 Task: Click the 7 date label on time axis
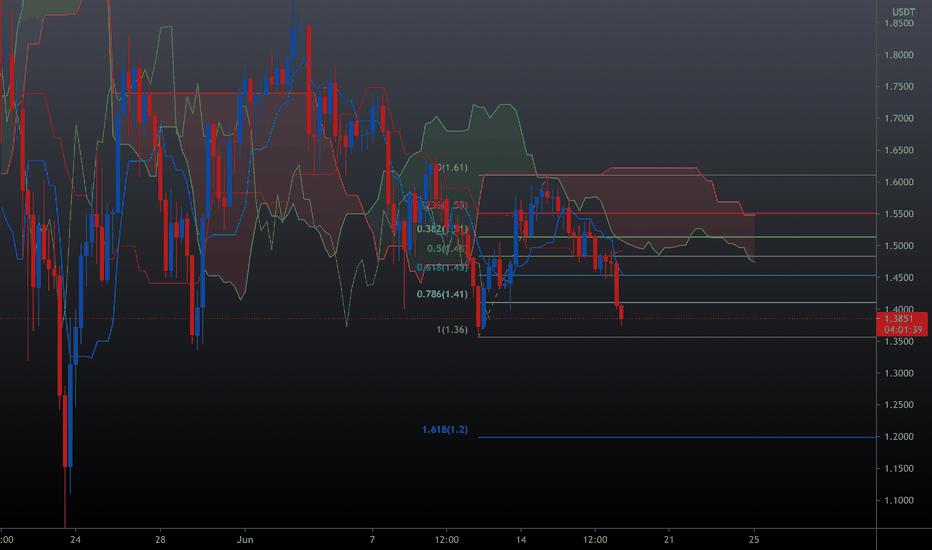pyautogui.click(x=372, y=540)
